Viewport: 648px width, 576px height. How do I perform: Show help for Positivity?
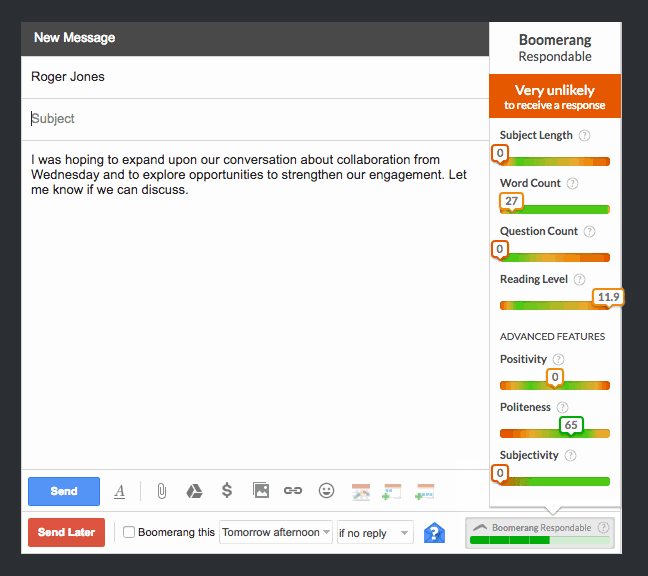pos(558,359)
